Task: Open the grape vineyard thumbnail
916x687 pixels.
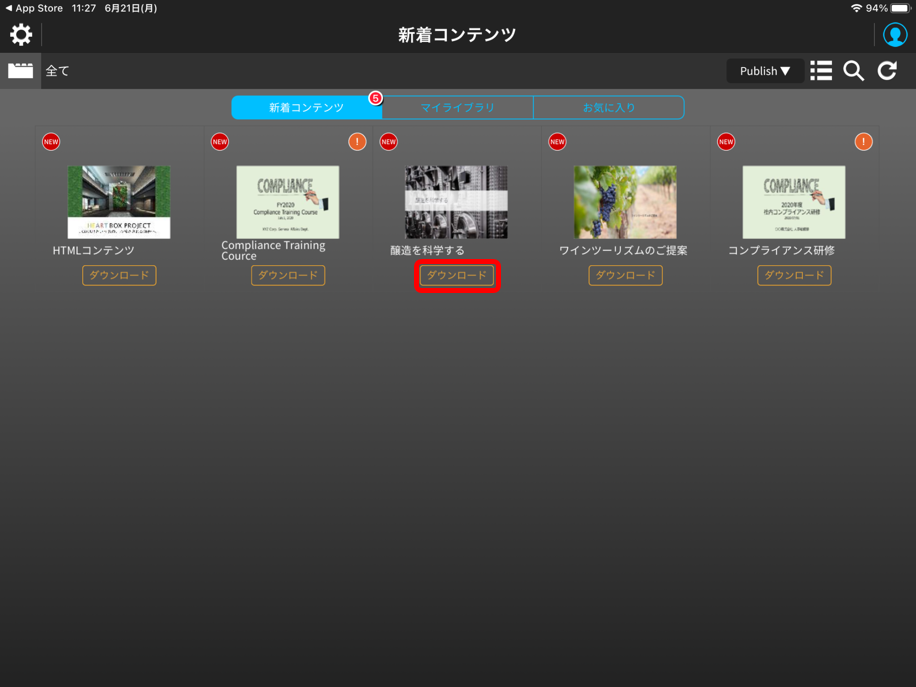Action: coord(625,202)
